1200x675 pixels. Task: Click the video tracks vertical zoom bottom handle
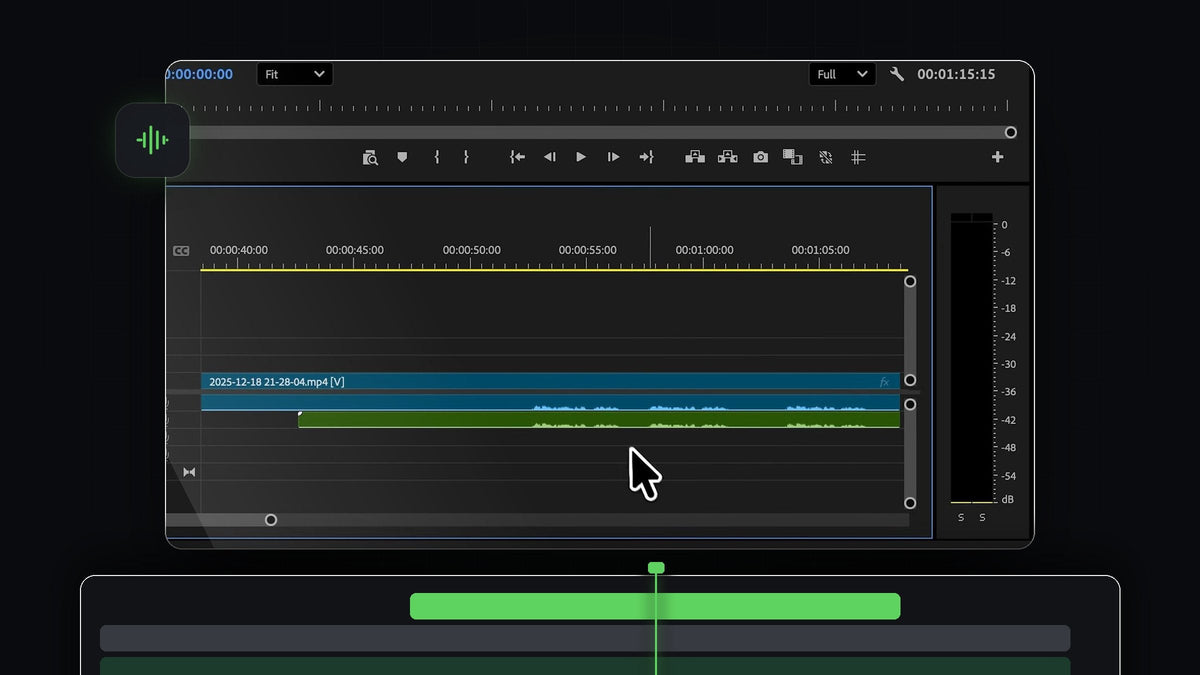pyautogui.click(x=910, y=380)
